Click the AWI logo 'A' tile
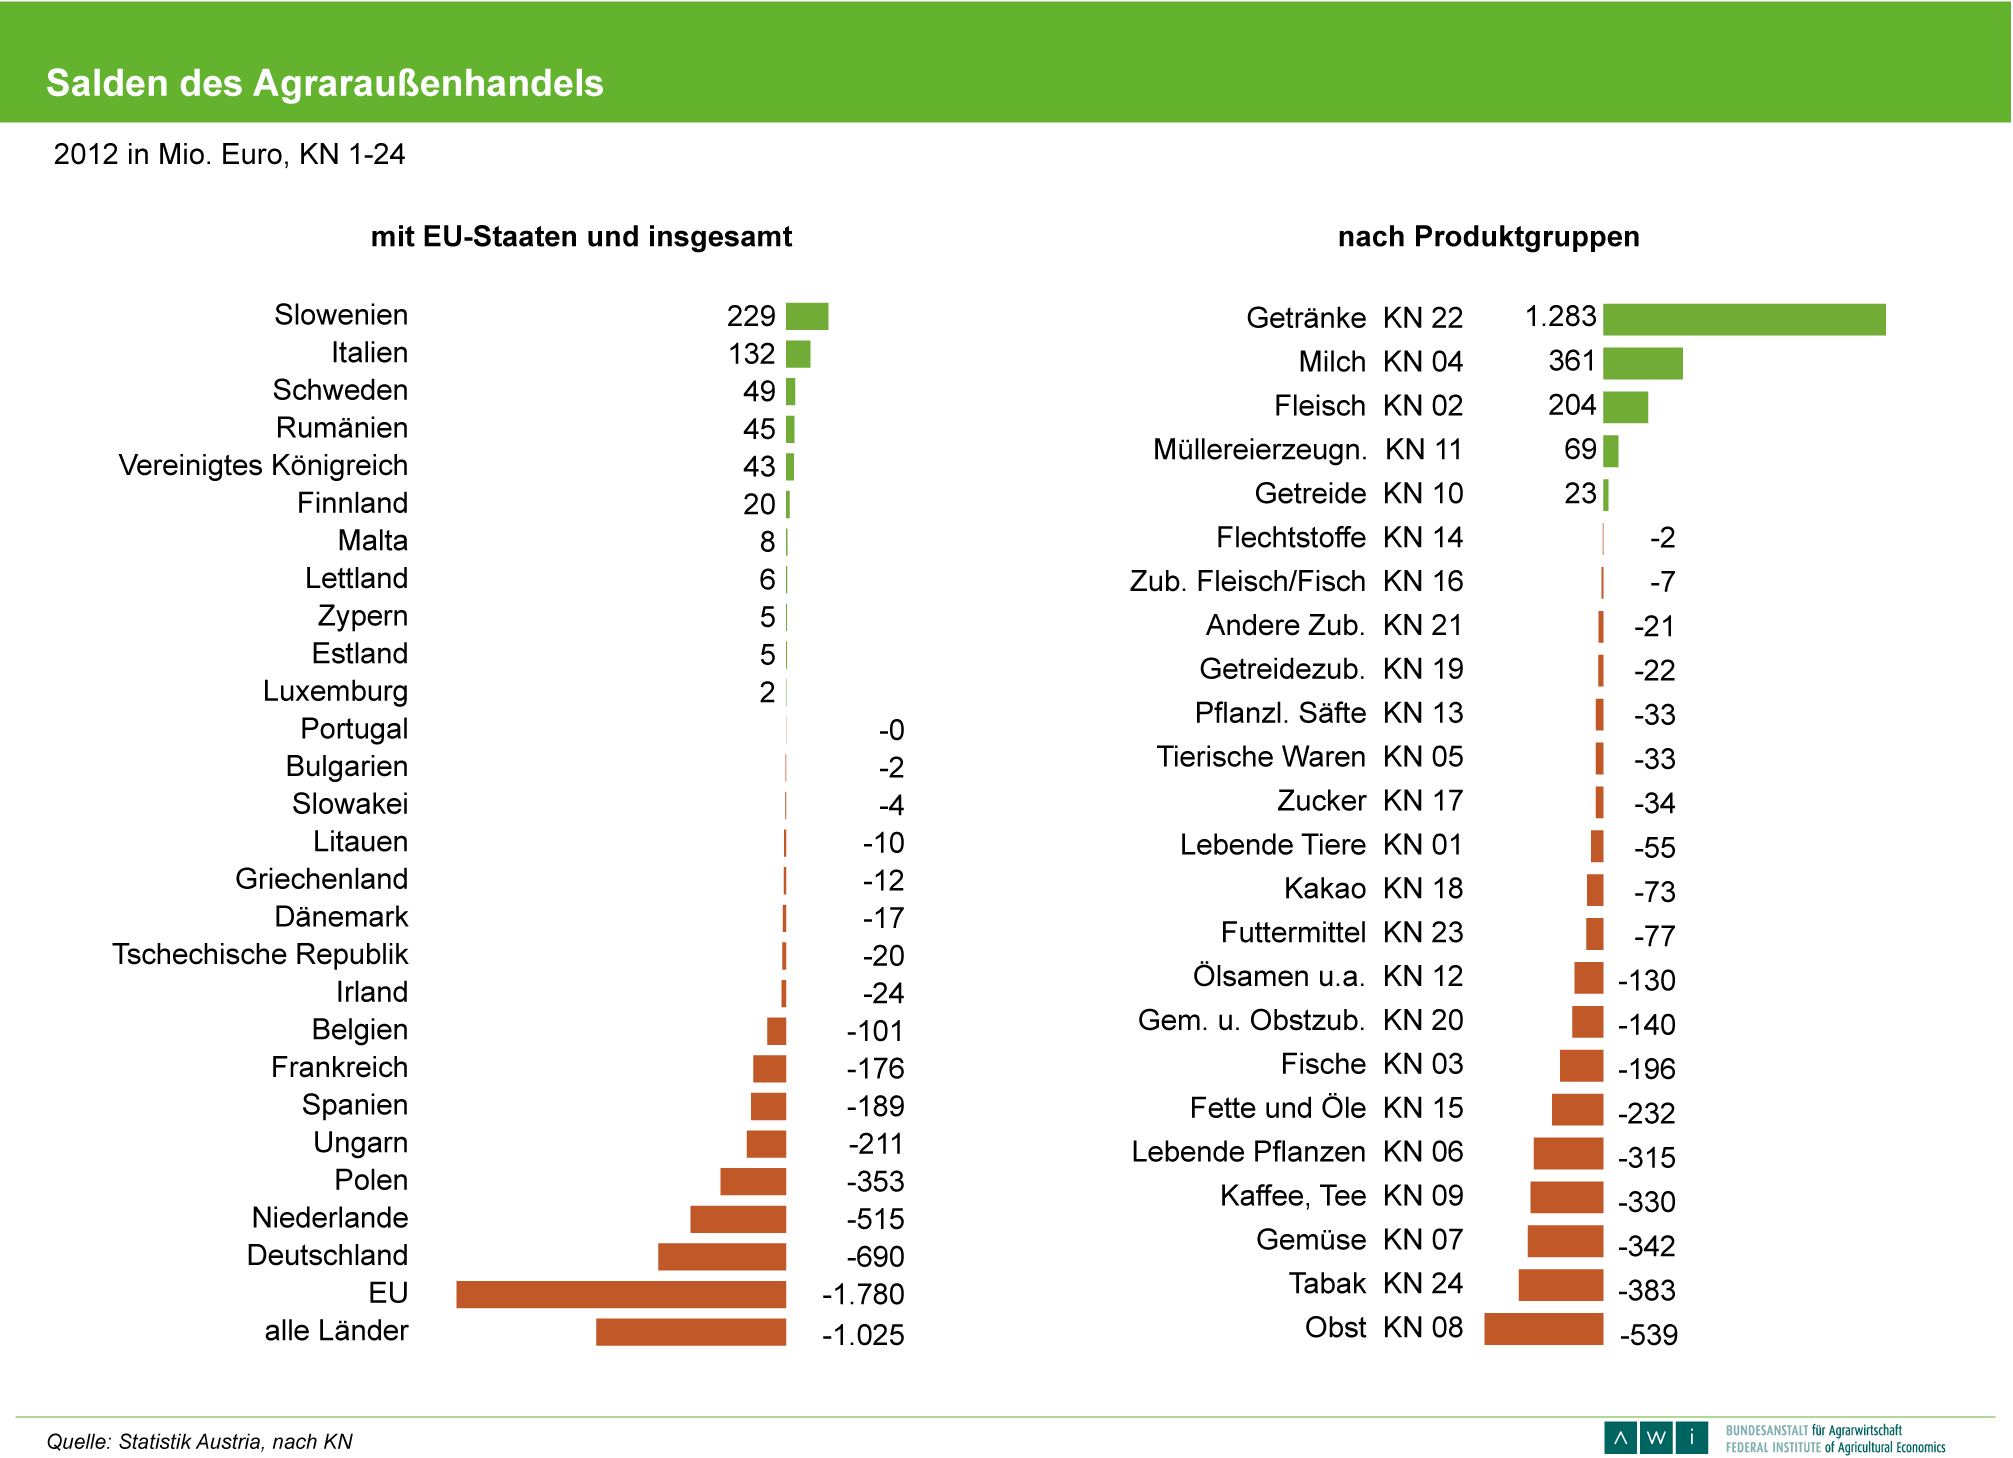This screenshot has height=1458, width=2013. 1620,1438
